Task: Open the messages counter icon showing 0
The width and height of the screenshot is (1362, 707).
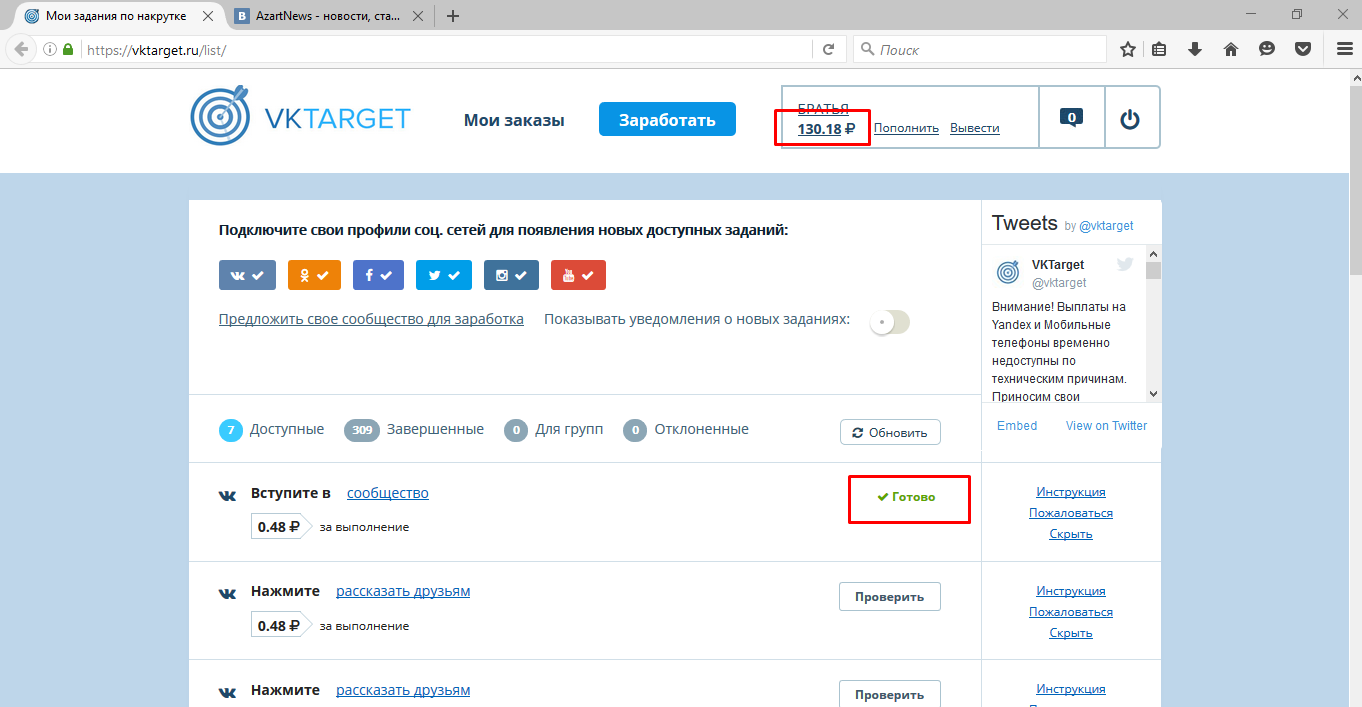Action: click(x=1072, y=117)
